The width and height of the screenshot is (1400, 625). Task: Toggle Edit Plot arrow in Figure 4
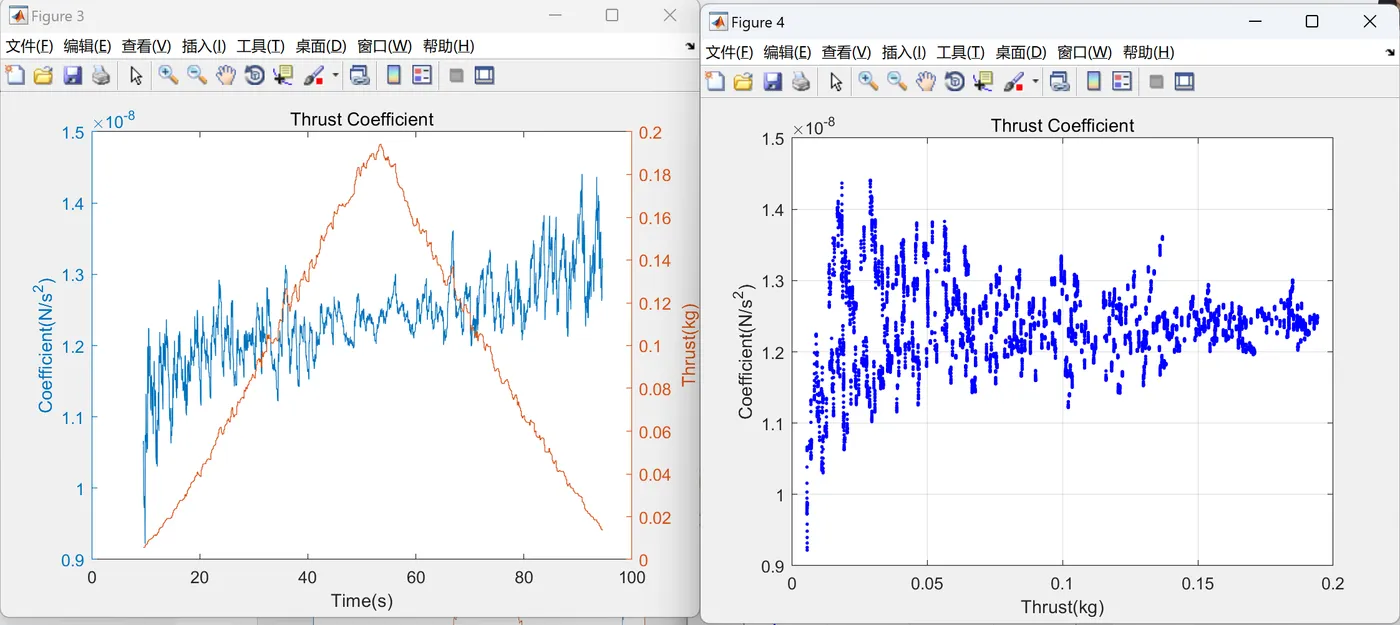click(836, 82)
